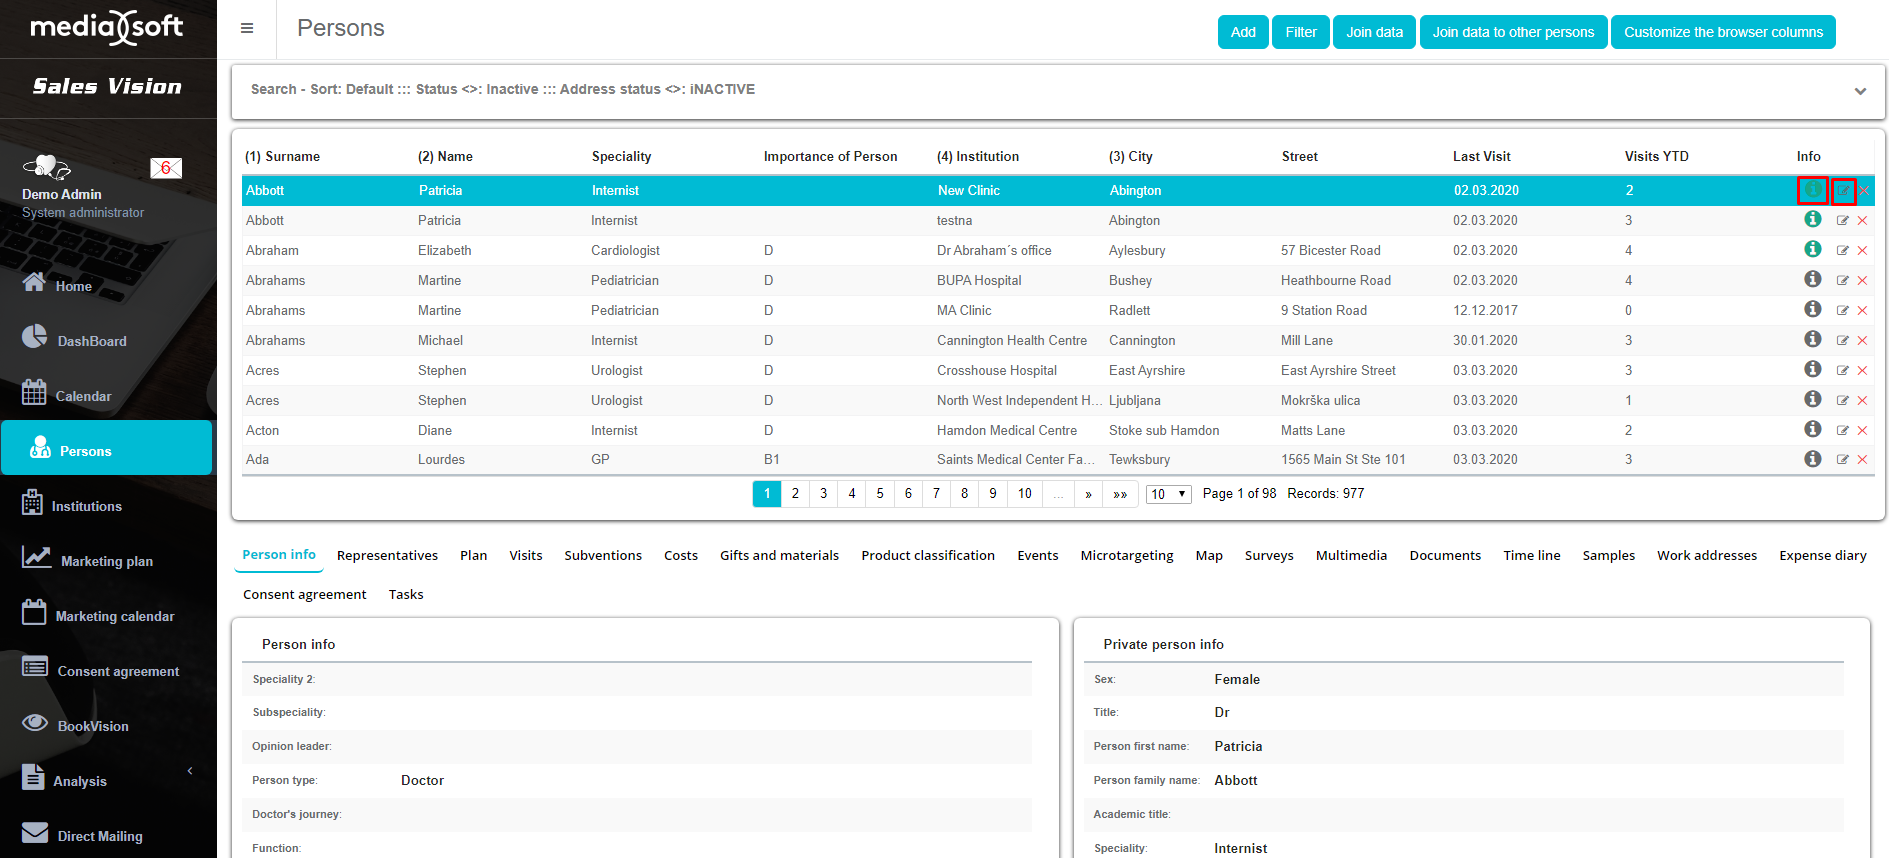Click edit icon for Acton Diane row
This screenshot has width=1889, height=858.
pyautogui.click(x=1842, y=430)
